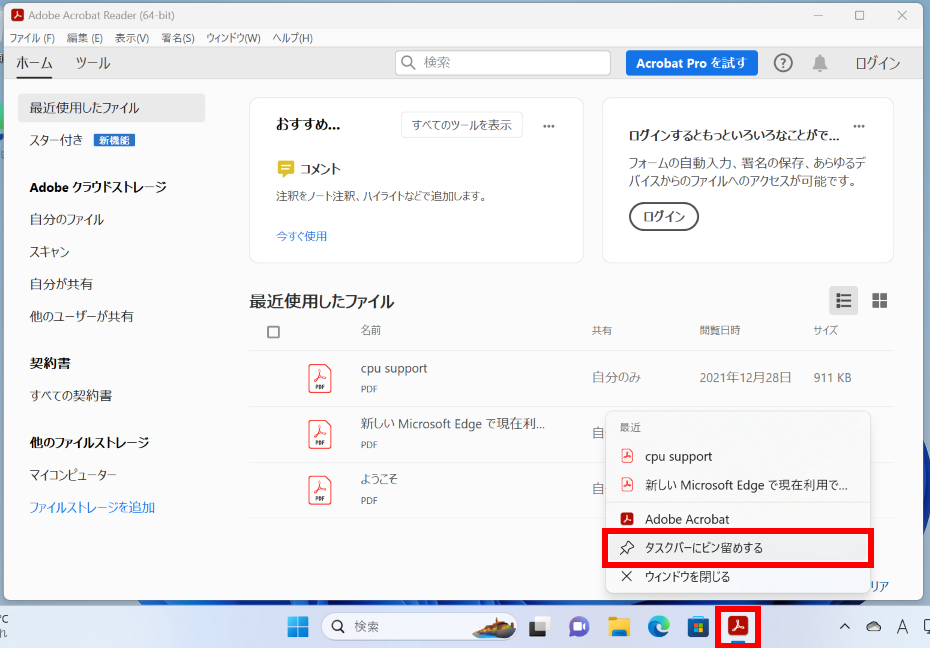This screenshot has width=930, height=648.
Task: Click the 共有 column header
Action: click(601, 330)
